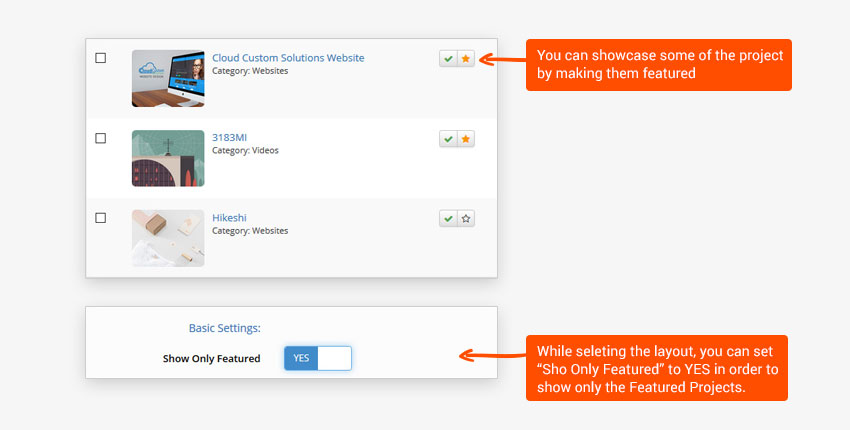This screenshot has width=850, height=430.
Task: Click the orange callout about making projects featured
Action: pyautogui.click(x=658, y=65)
